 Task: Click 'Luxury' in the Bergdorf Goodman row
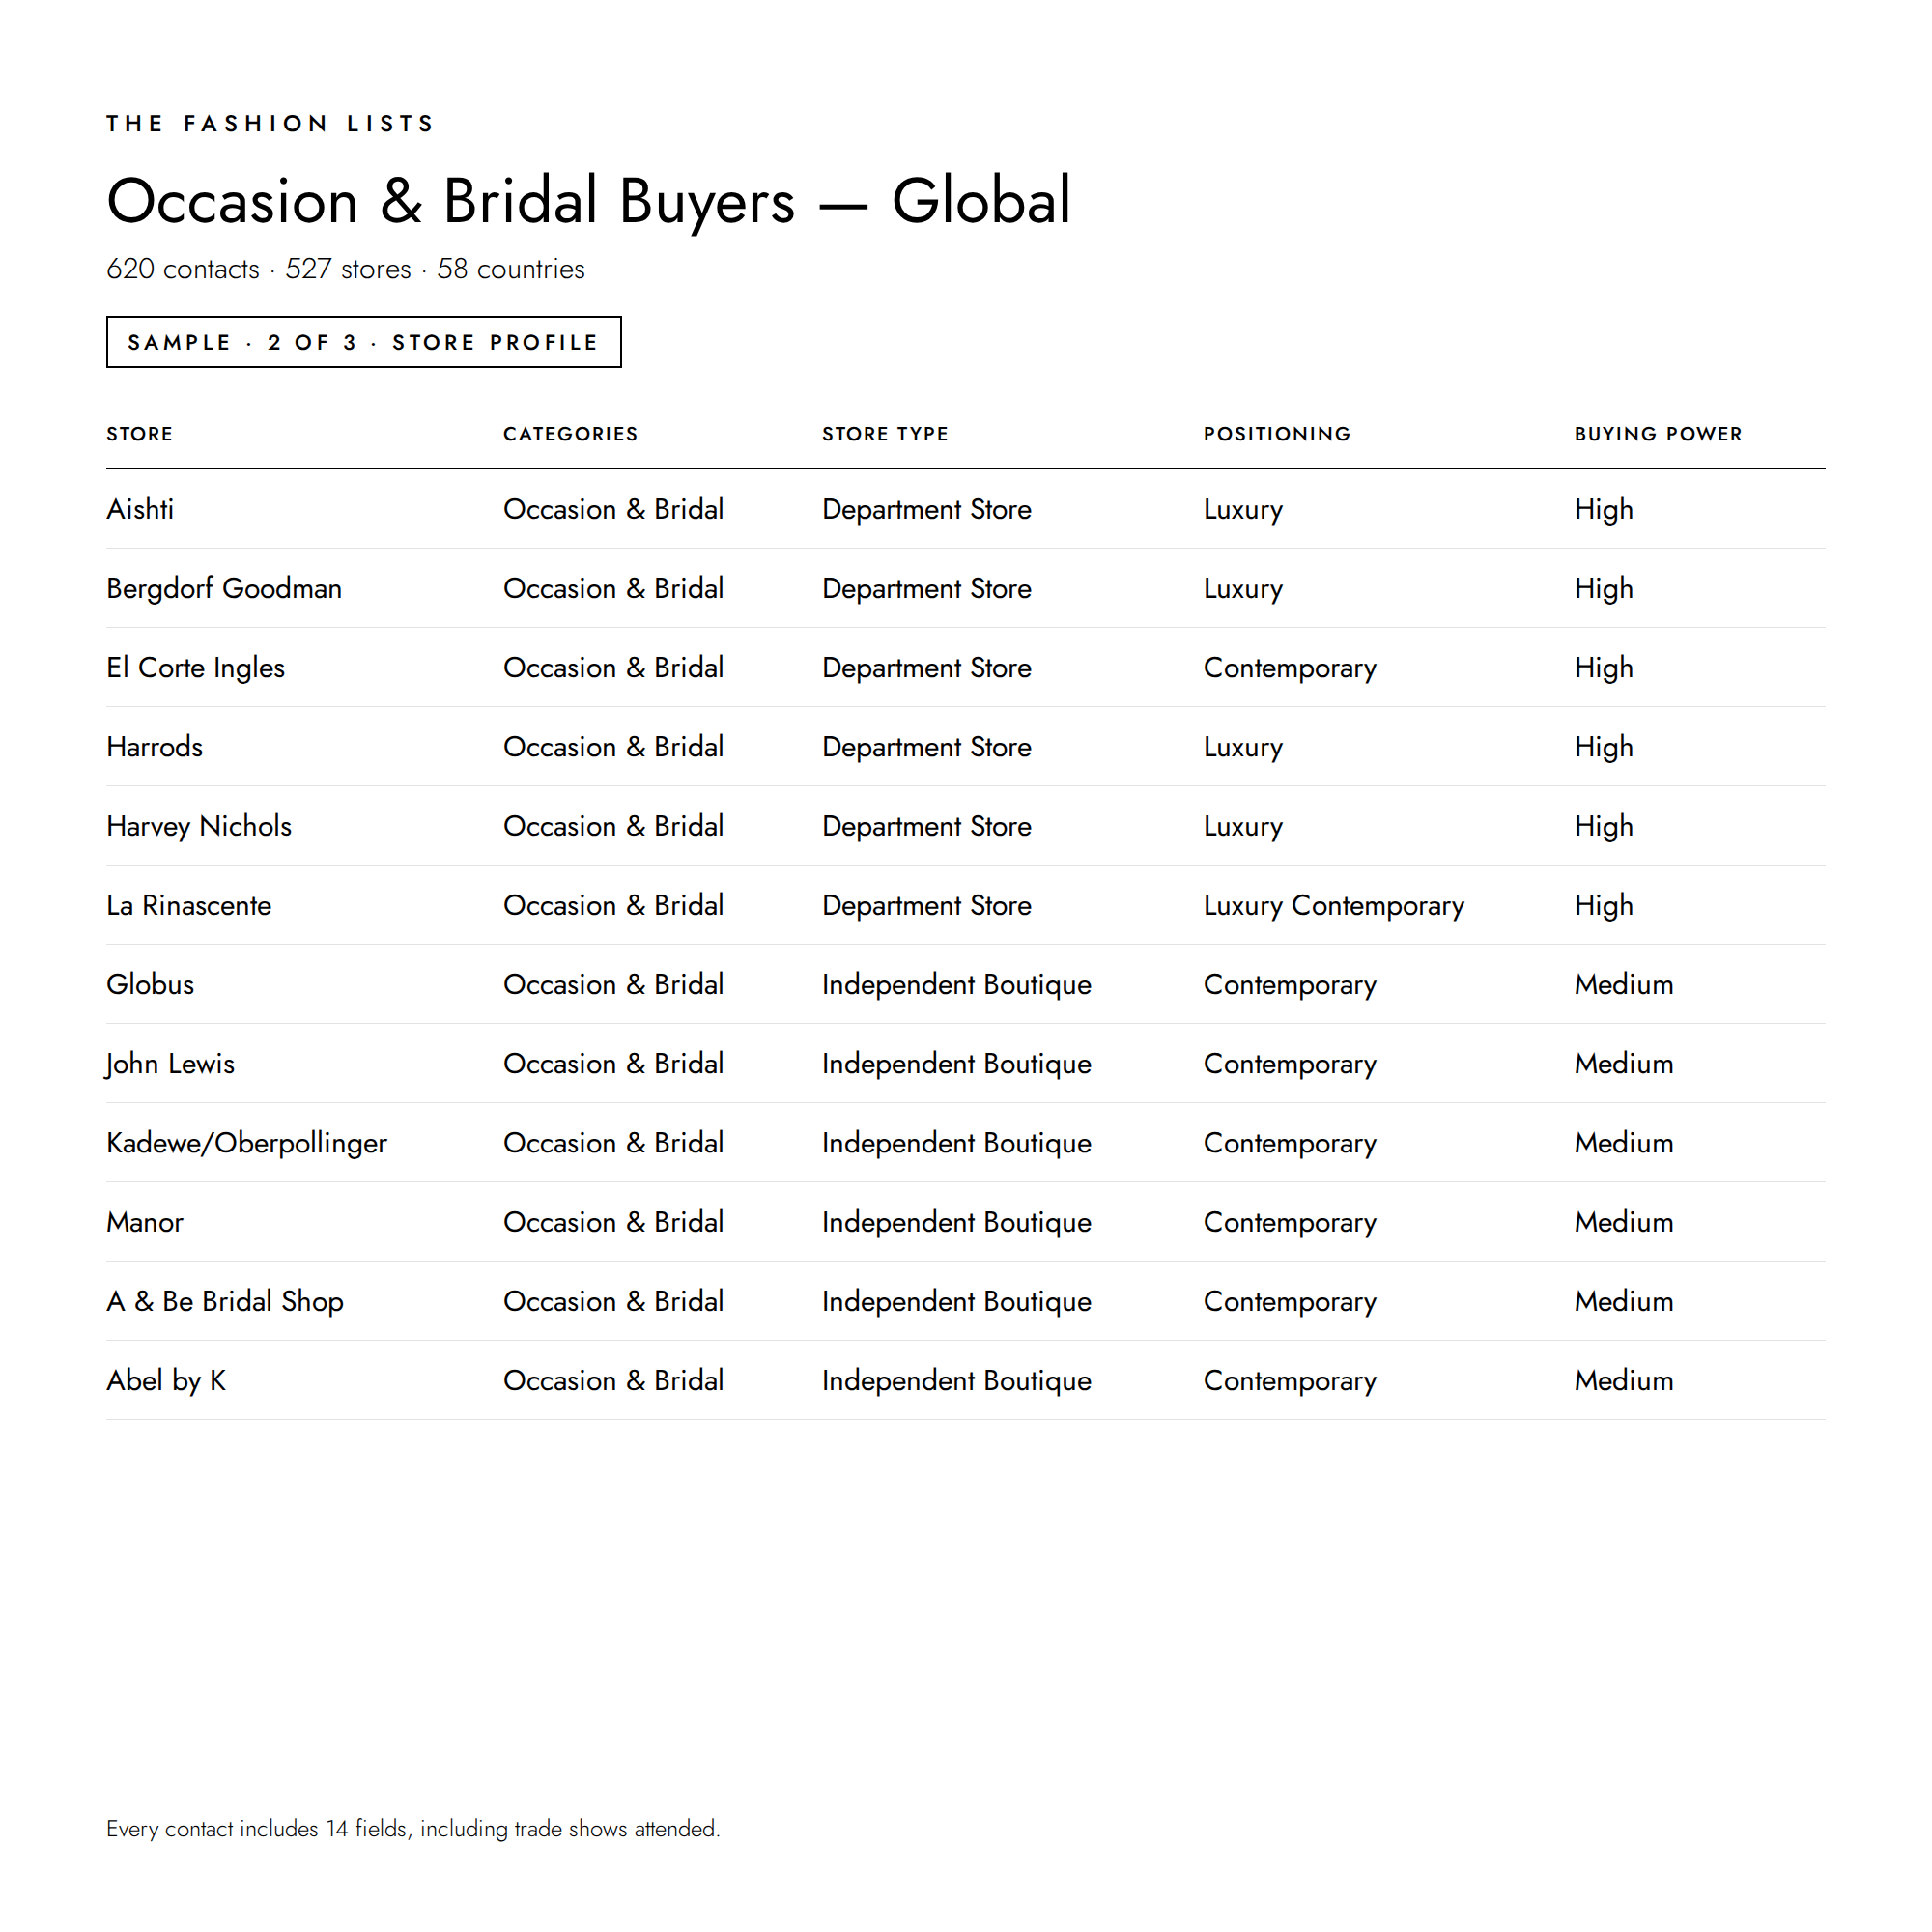[x=1243, y=589]
